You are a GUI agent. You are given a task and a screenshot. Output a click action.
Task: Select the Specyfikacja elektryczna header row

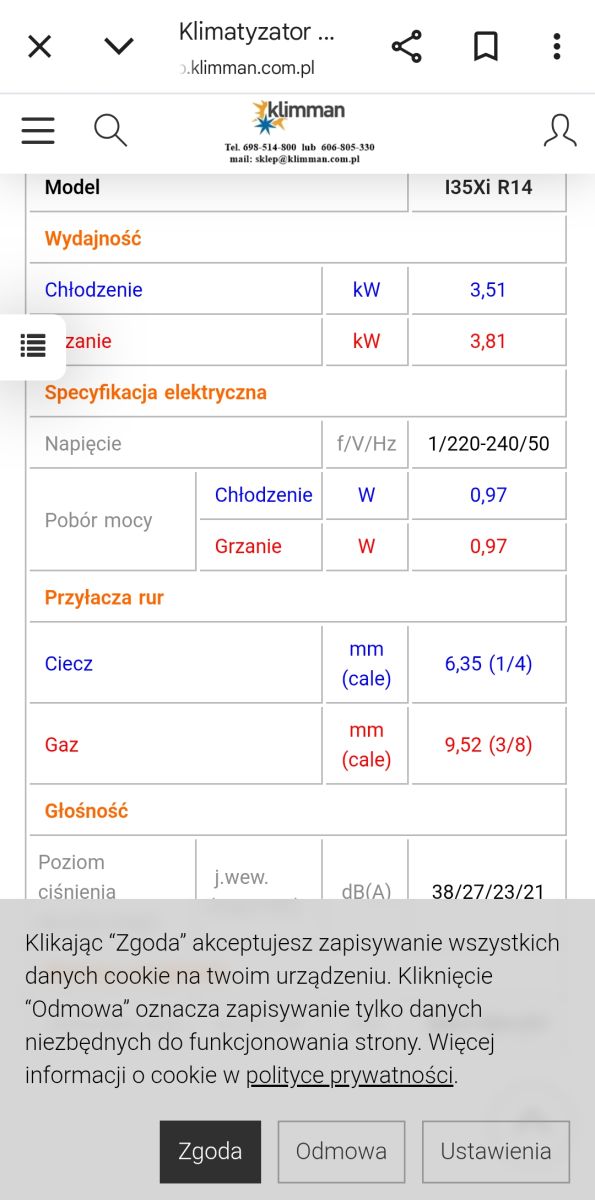pyautogui.click(x=297, y=392)
